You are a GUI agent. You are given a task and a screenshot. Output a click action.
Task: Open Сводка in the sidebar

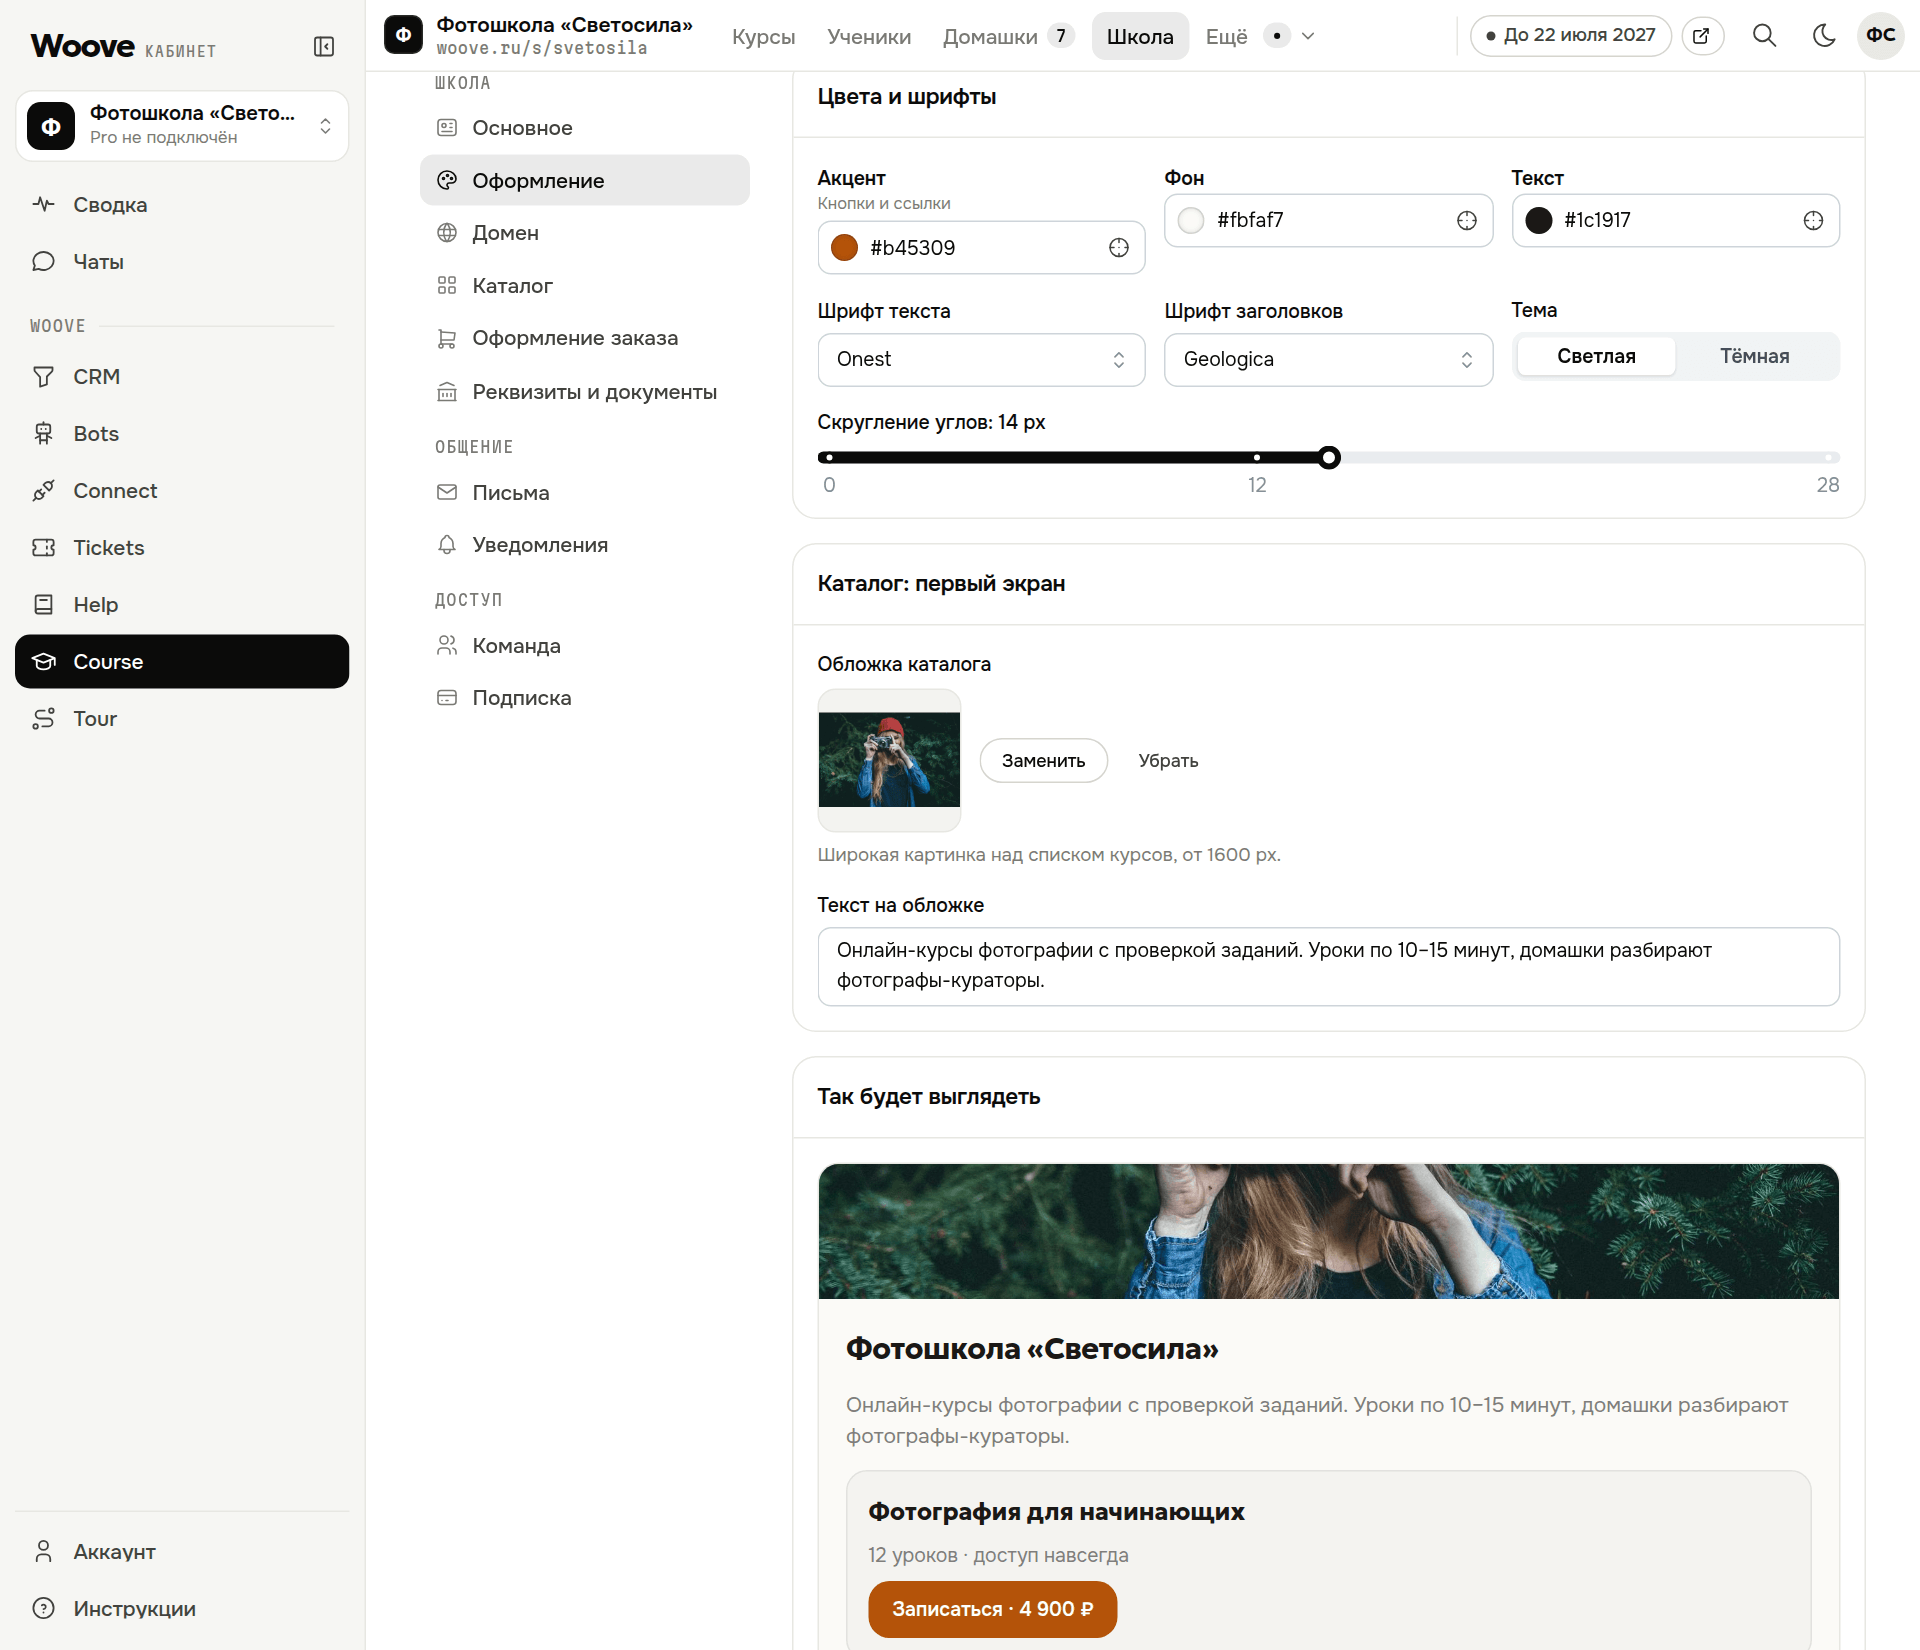coord(182,205)
